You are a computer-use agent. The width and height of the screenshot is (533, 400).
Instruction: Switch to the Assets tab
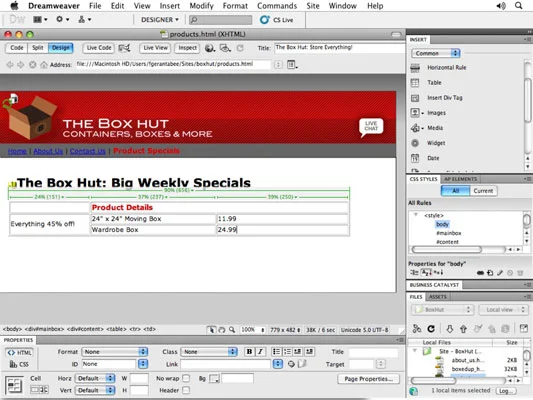(x=437, y=297)
